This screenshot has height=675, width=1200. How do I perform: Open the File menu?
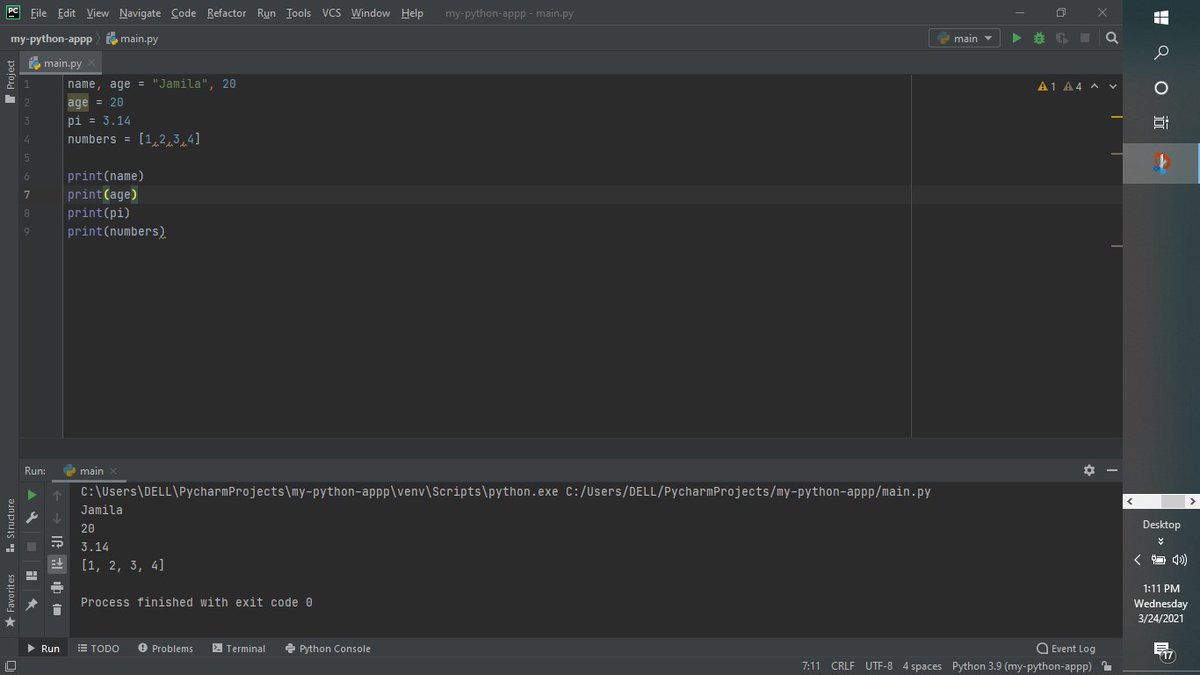(39, 13)
